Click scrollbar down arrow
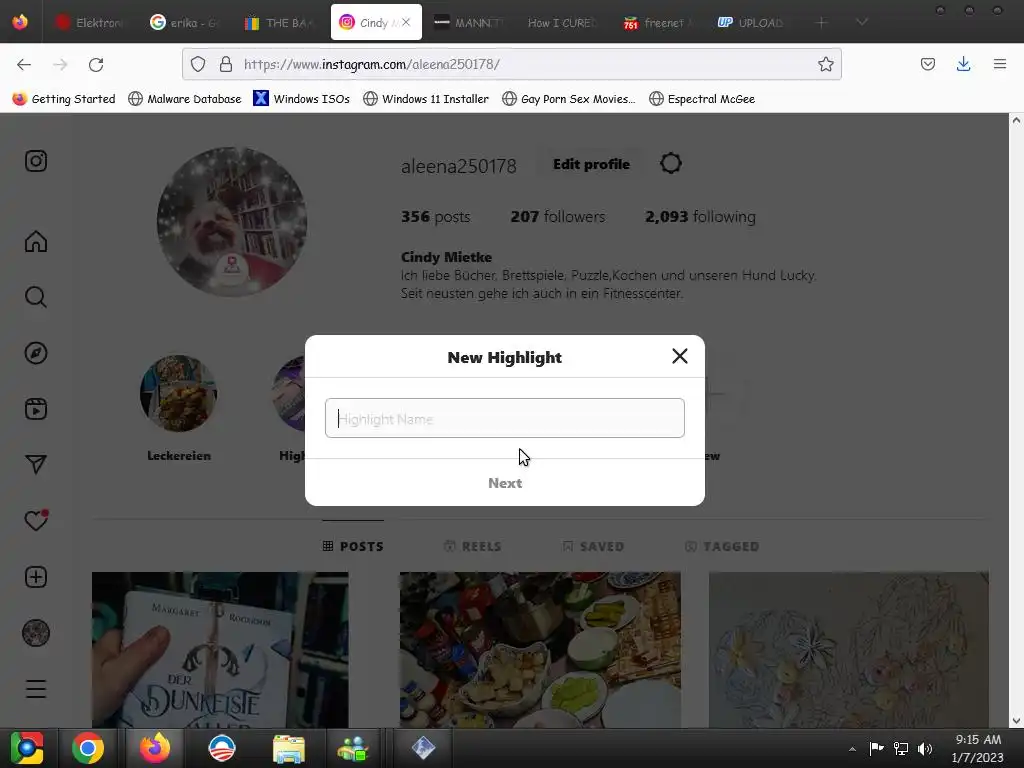The width and height of the screenshot is (1024, 768). (x=1016, y=720)
